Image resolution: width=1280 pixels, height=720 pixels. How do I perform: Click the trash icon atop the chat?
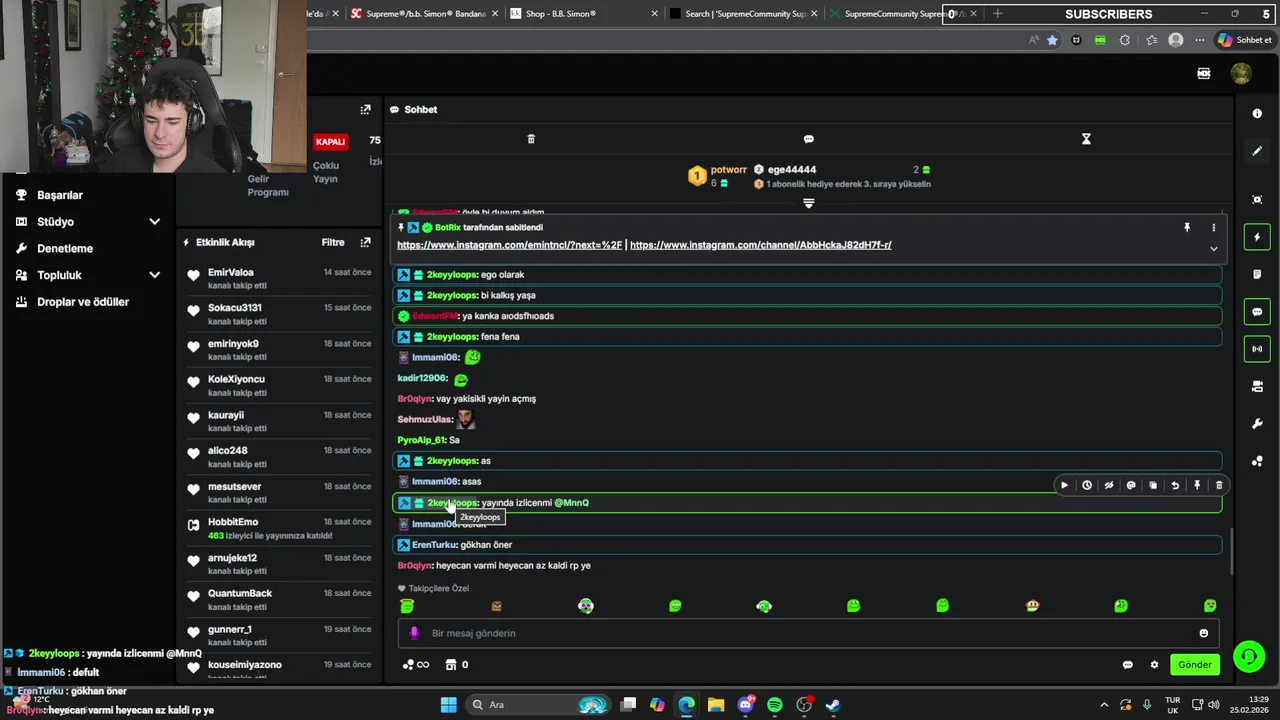coord(531,139)
